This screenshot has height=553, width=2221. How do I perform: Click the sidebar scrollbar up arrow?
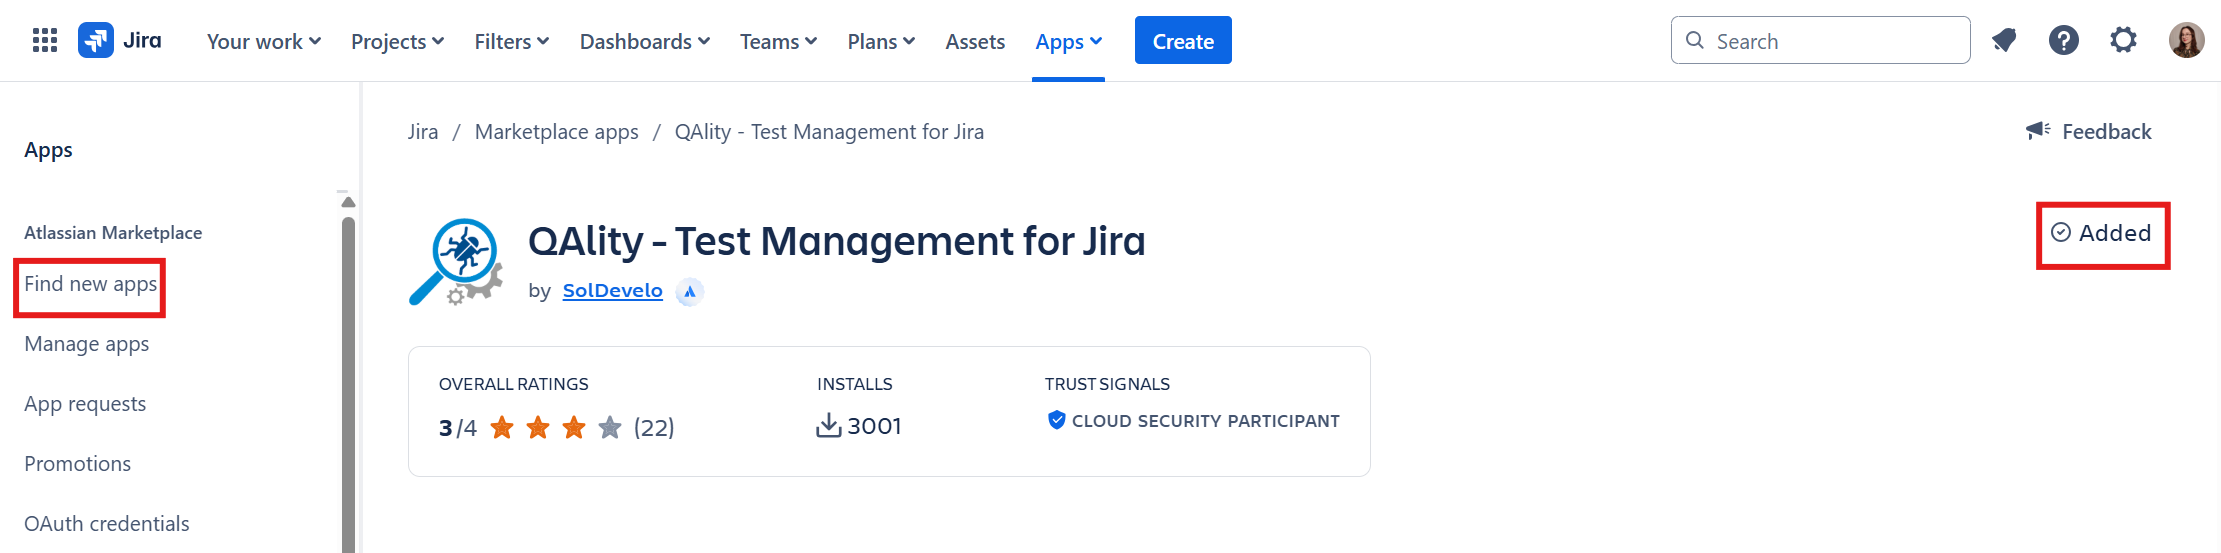pyautogui.click(x=348, y=202)
